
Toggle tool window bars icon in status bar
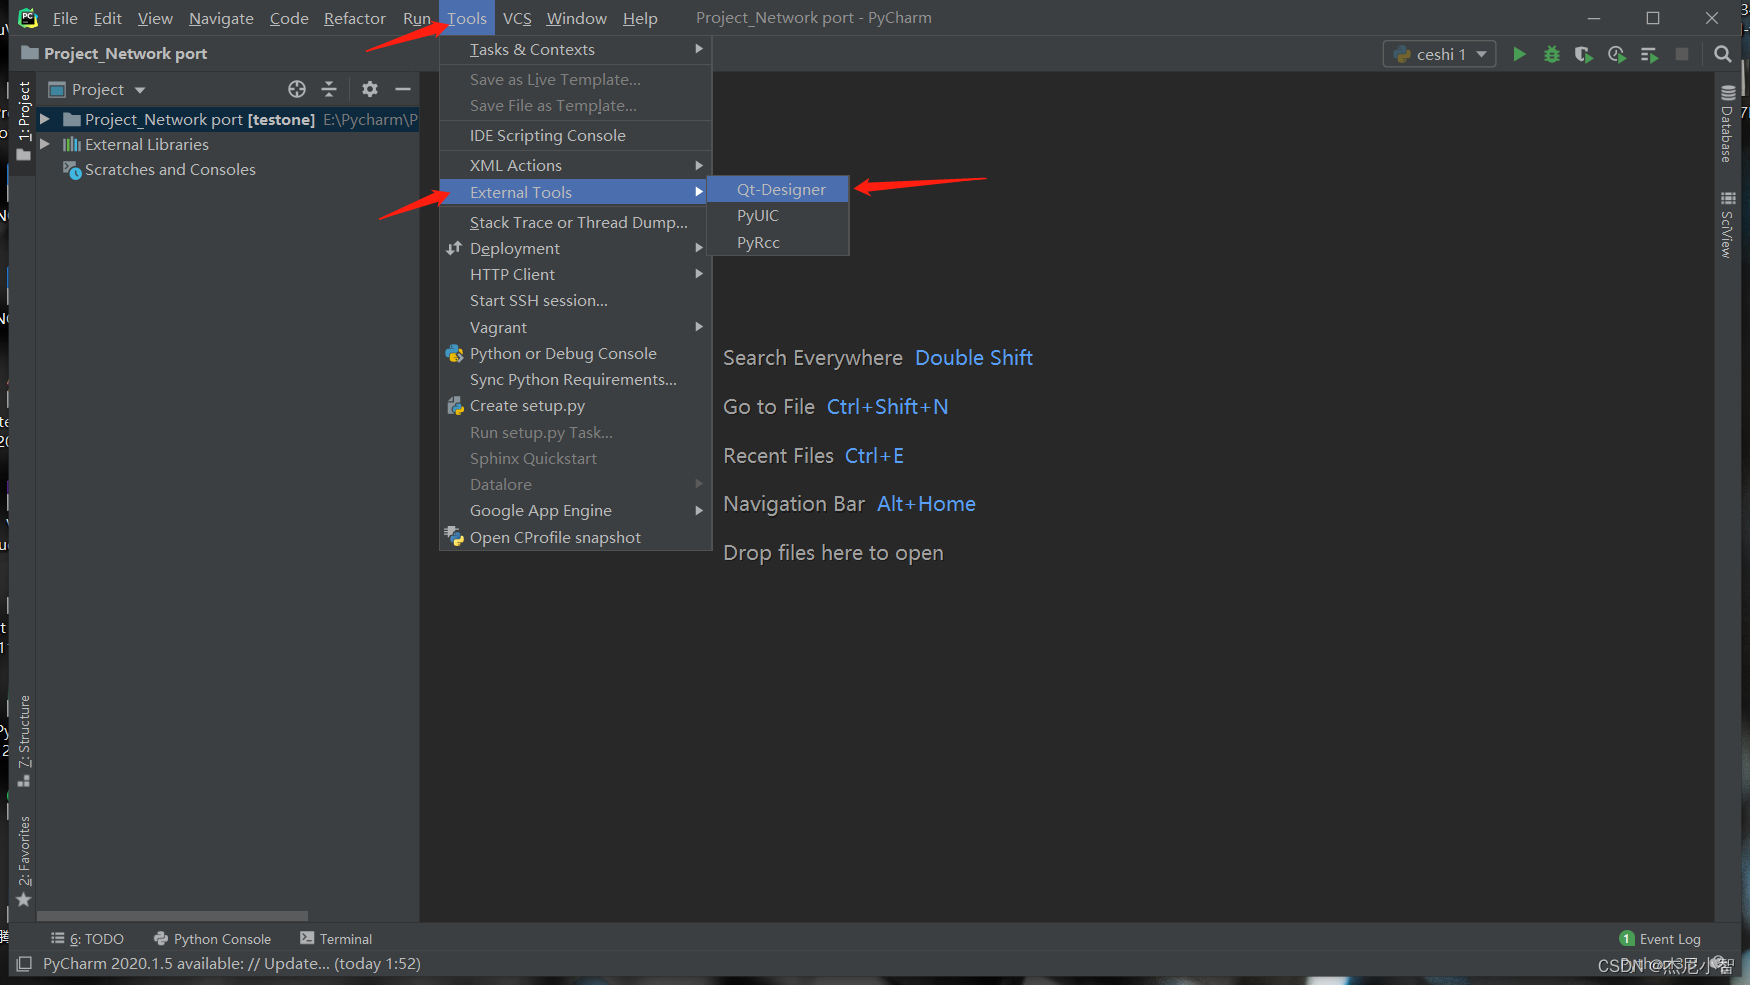point(24,964)
